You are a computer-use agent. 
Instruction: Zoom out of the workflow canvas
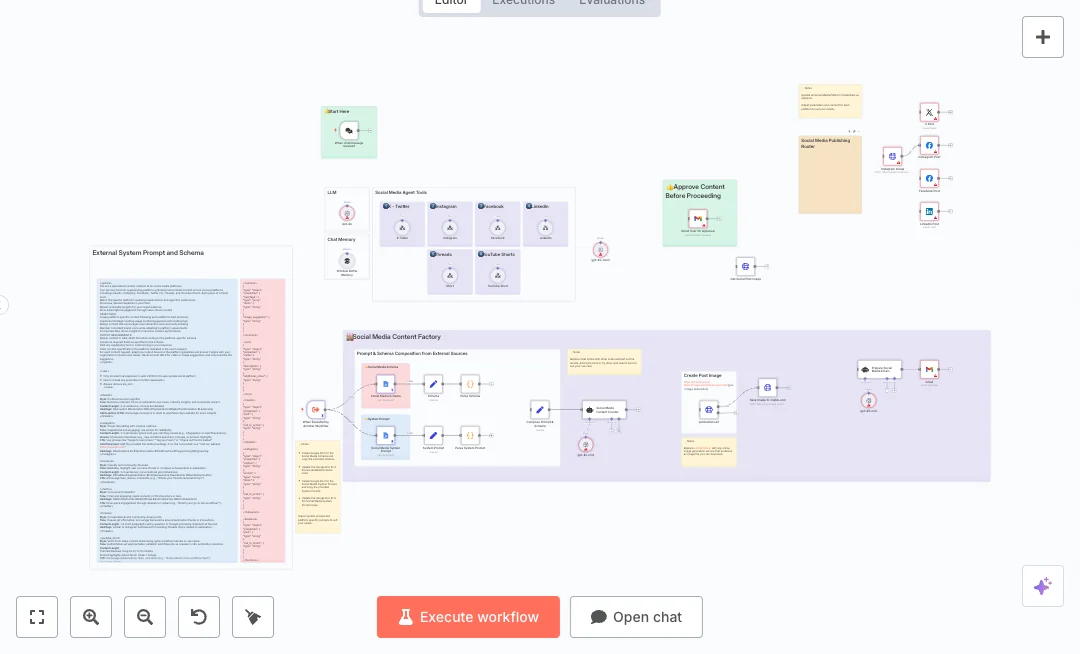pos(145,617)
